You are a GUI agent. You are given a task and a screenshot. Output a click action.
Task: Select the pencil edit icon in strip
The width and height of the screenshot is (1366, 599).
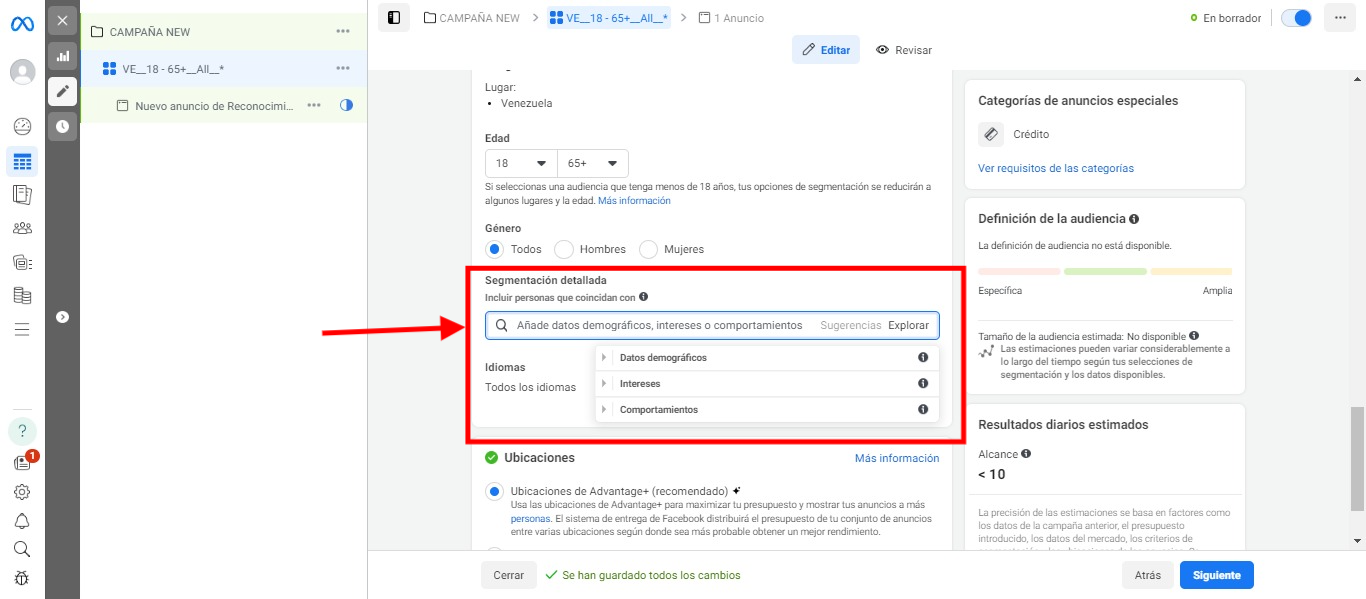(x=62, y=91)
